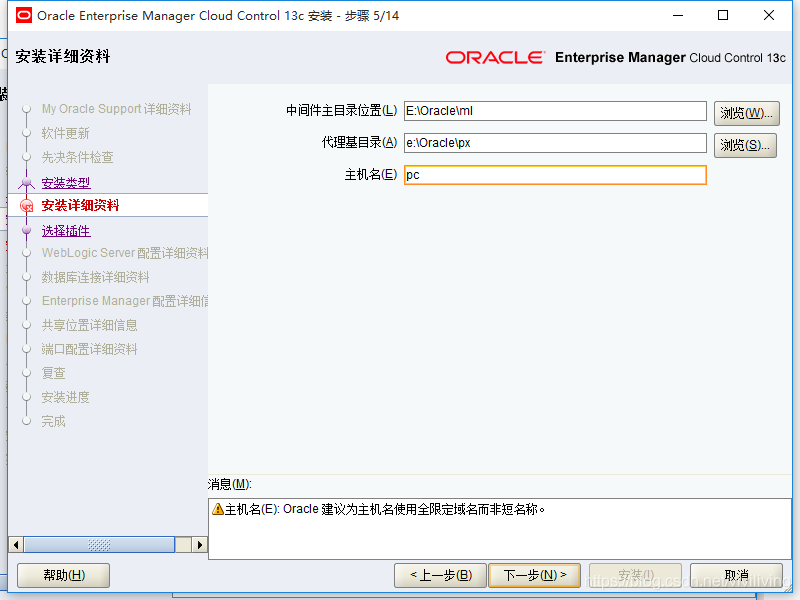Open the 选择插件 step link

point(66,231)
